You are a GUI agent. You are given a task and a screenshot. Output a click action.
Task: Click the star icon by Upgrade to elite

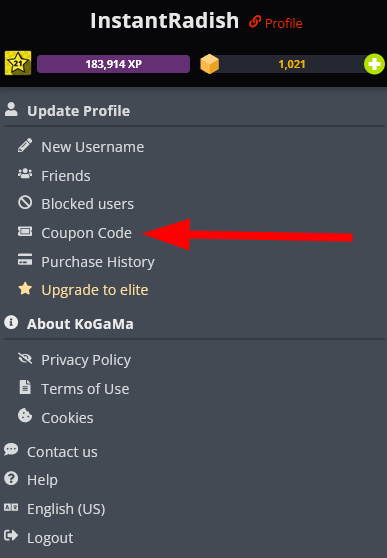point(25,289)
